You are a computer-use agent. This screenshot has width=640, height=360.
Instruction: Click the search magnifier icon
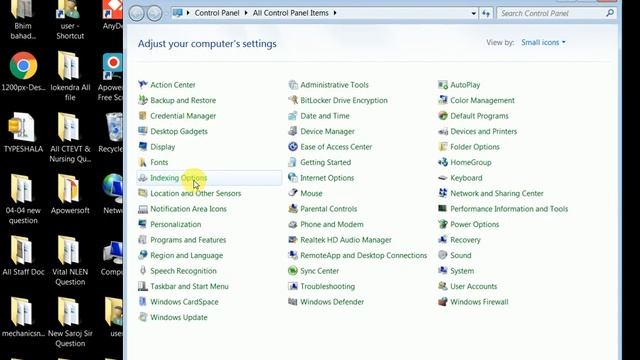(x=610, y=13)
